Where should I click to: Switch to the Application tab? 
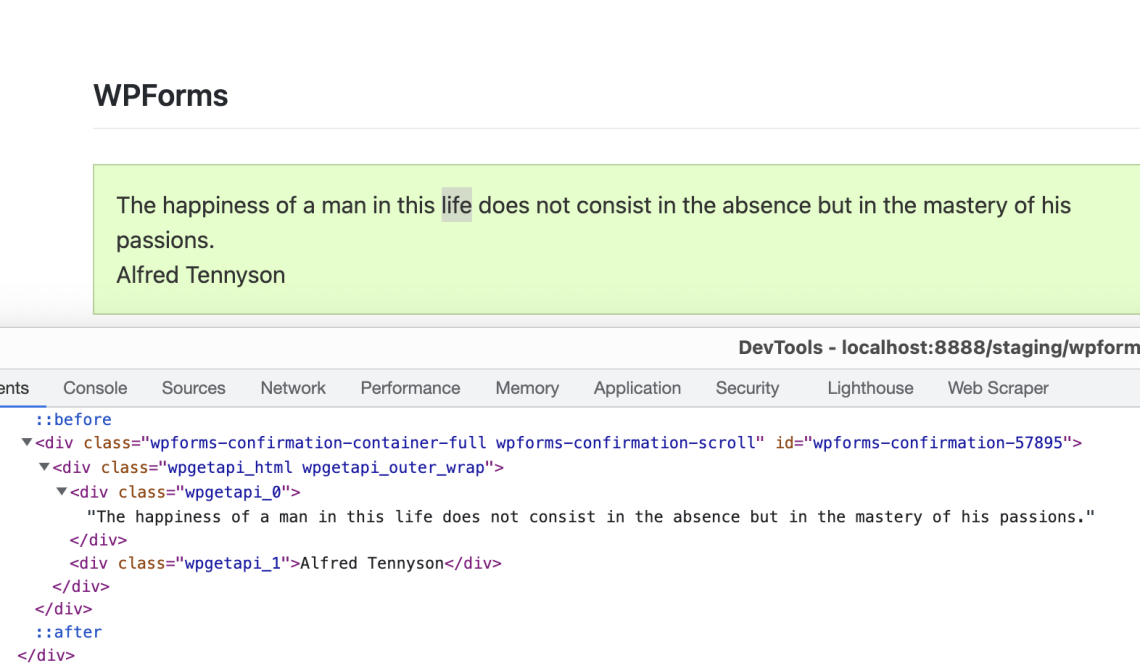pos(637,388)
